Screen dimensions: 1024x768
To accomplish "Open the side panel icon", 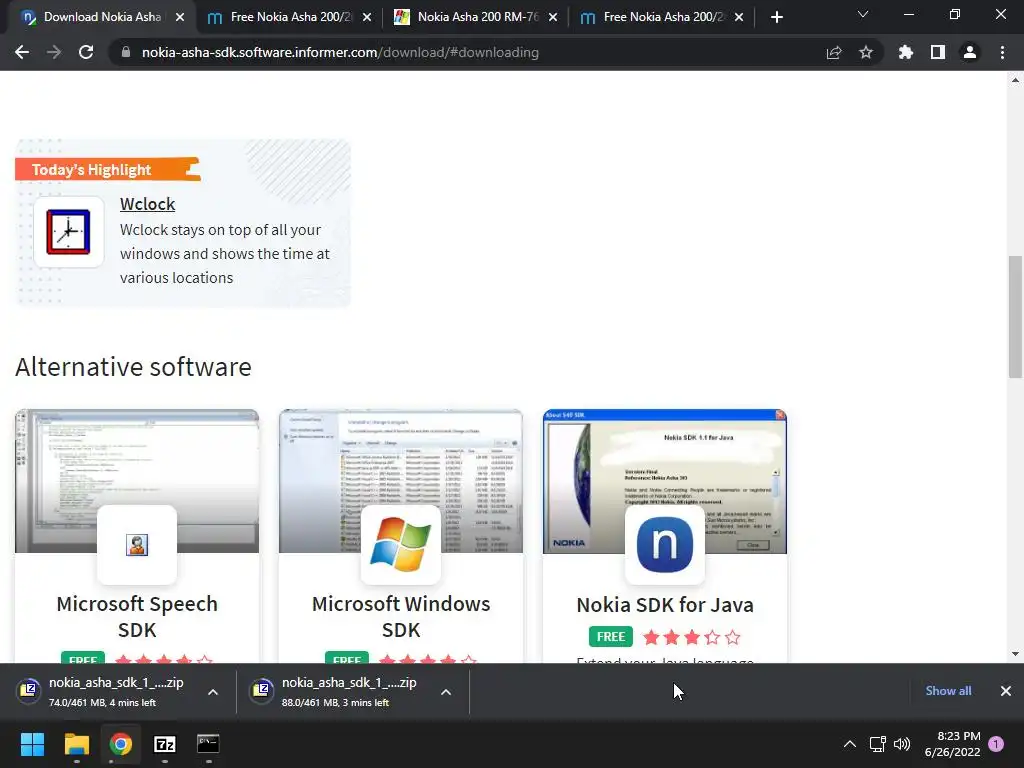I will click(x=938, y=52).
